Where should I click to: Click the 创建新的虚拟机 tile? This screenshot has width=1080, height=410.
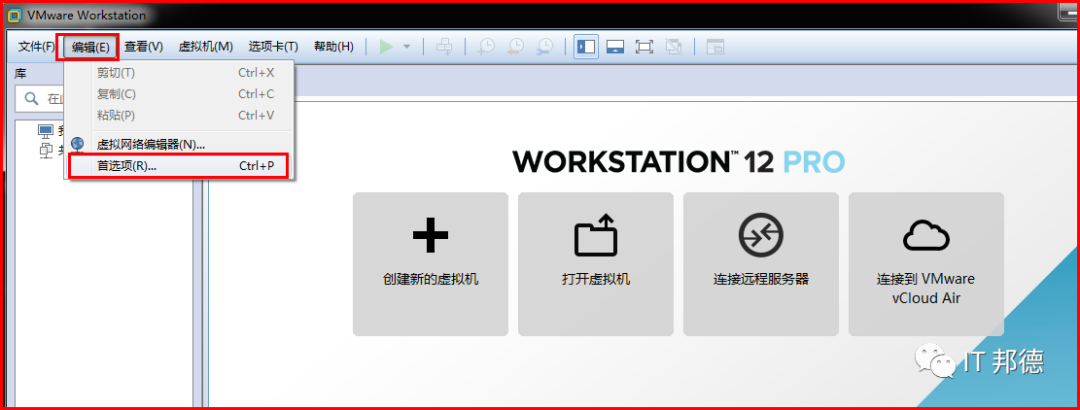click(430, 264)
